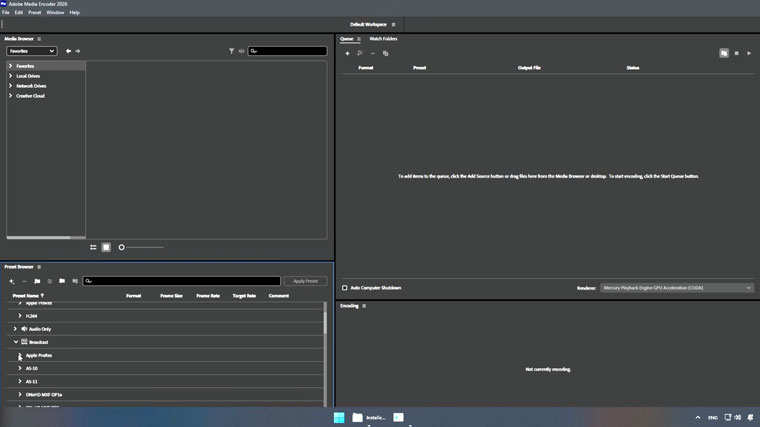Screen dimensions: 760x427
Task: Switch to the Watch Folders tab
Action: pyautogui.click(x=383, y=39)
